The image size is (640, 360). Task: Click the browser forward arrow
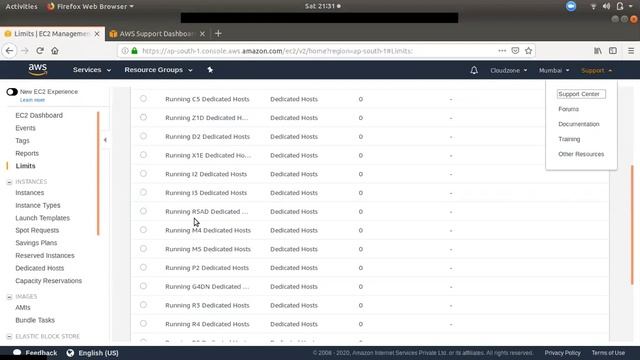tap(25, 51)
